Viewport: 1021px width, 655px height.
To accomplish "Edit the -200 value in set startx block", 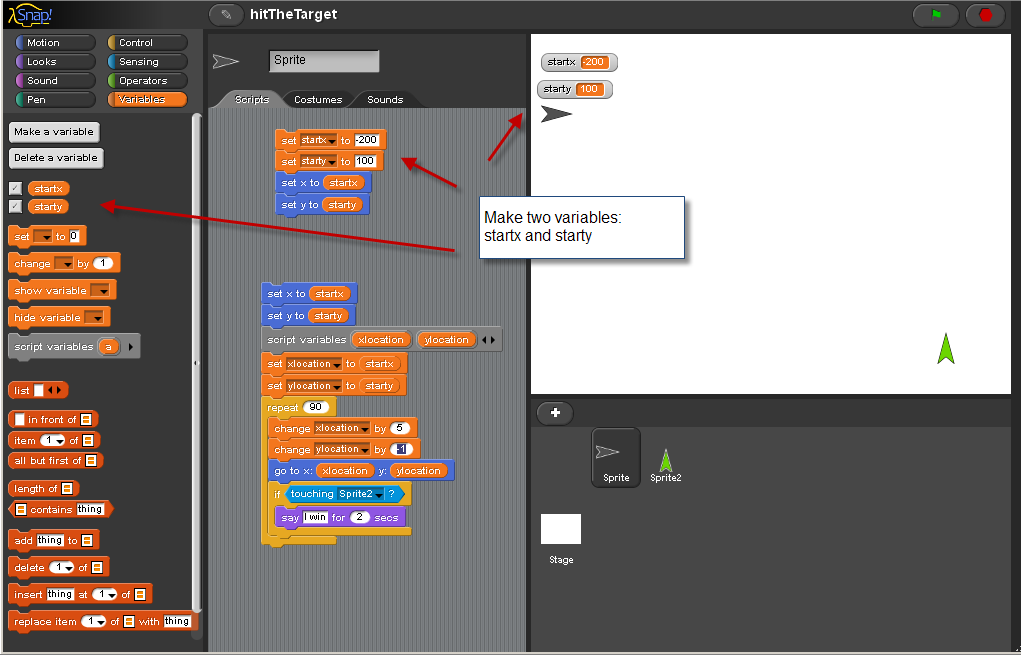I will pyautogui.click(x=366, y=140).
